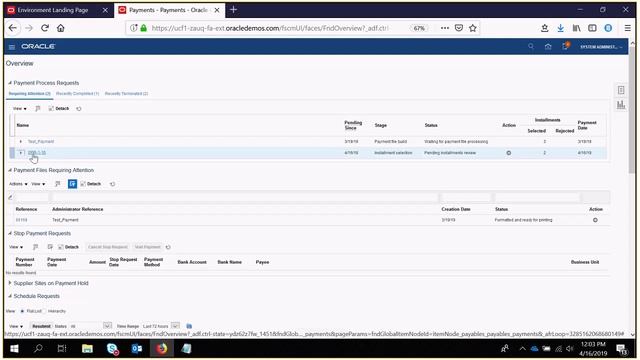Click freeze icon in Payment Process Requests toolbar

tap(38, 109)
